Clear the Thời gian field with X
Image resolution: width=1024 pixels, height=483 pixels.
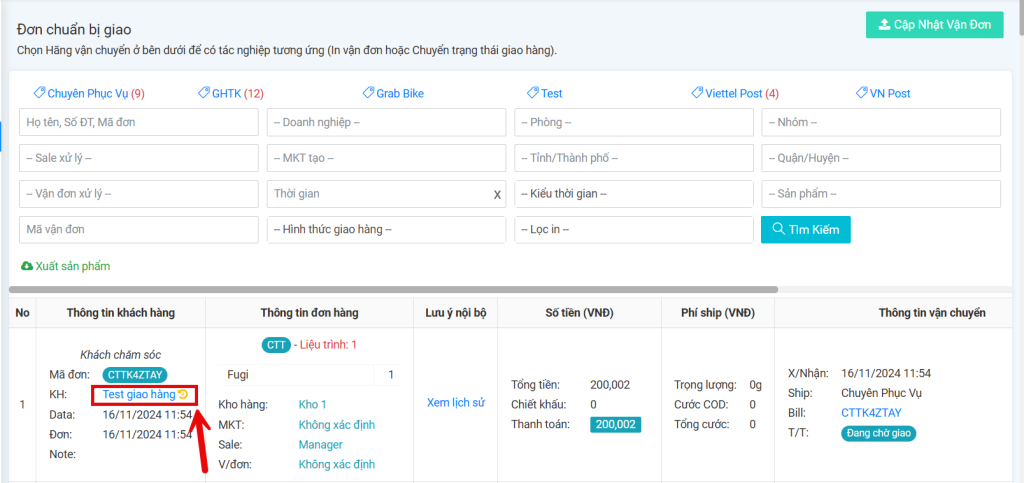coord(497,194)
